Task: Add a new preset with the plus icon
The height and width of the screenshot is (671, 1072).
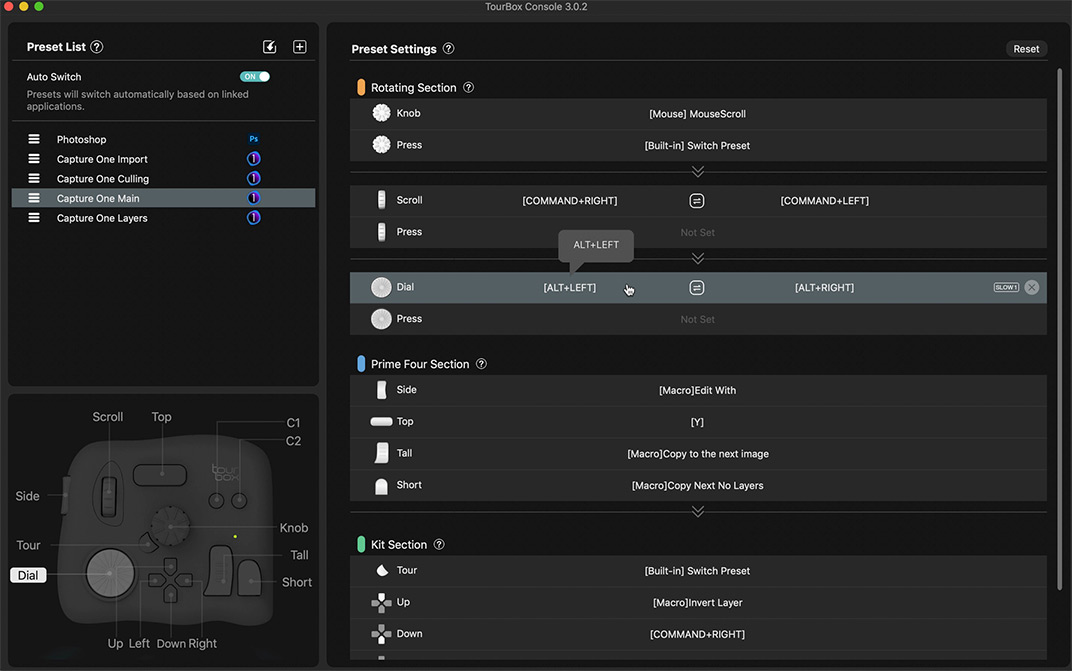Action: click(x=299, y=47)
